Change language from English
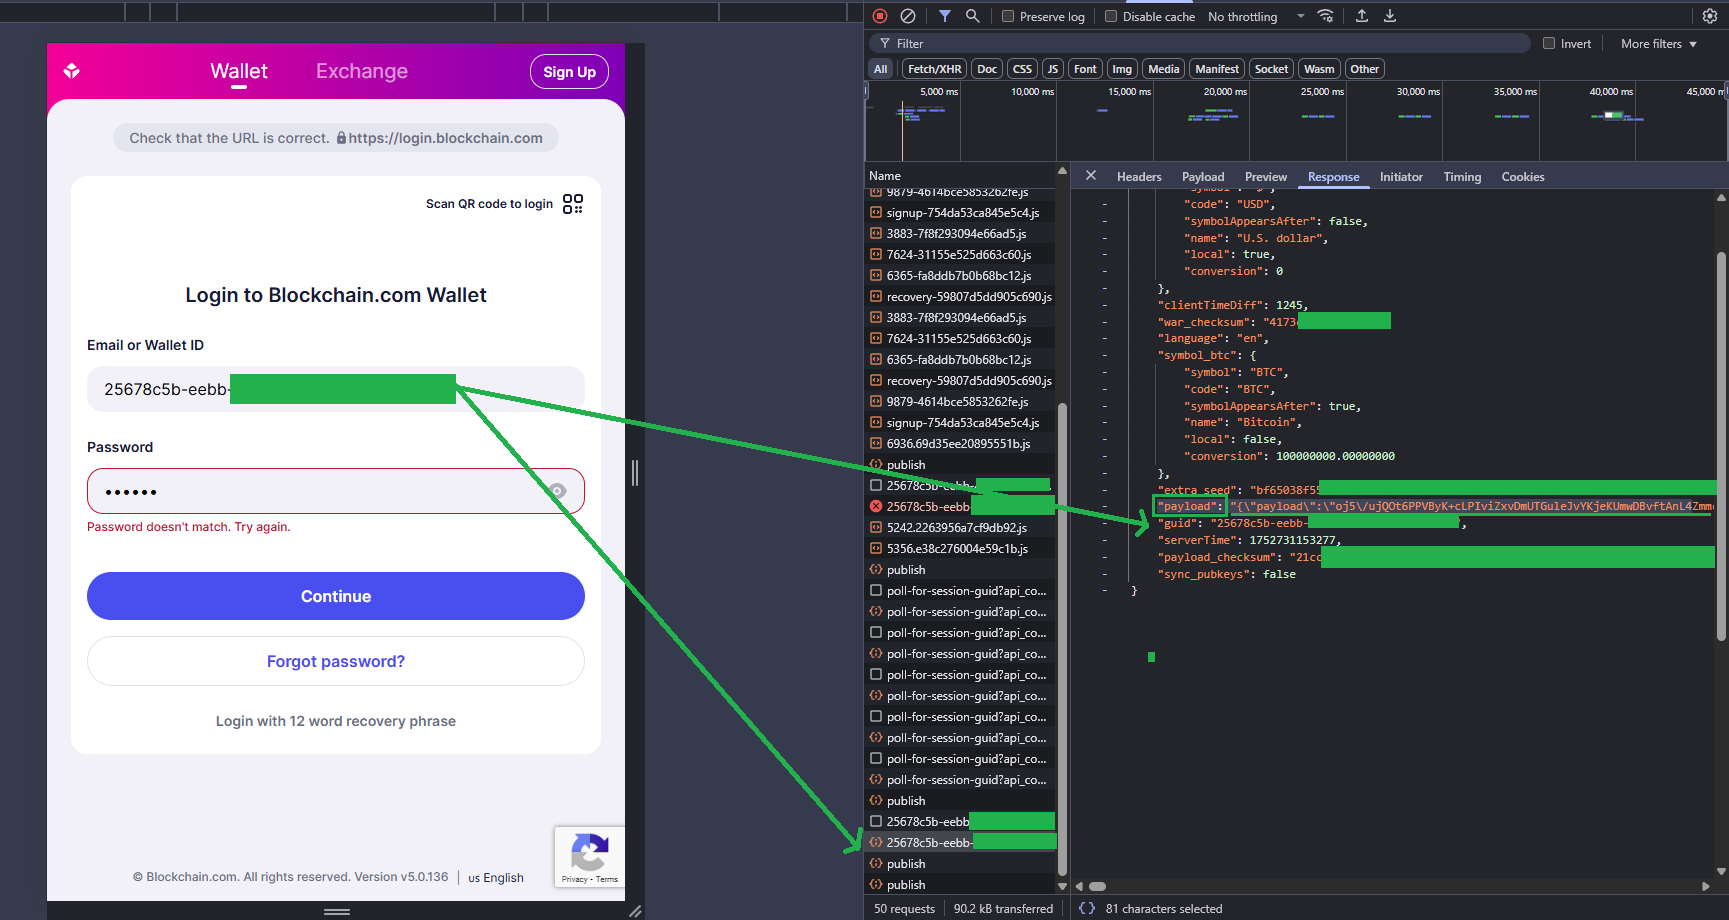 pyautogui.click(x=496, y=877)
